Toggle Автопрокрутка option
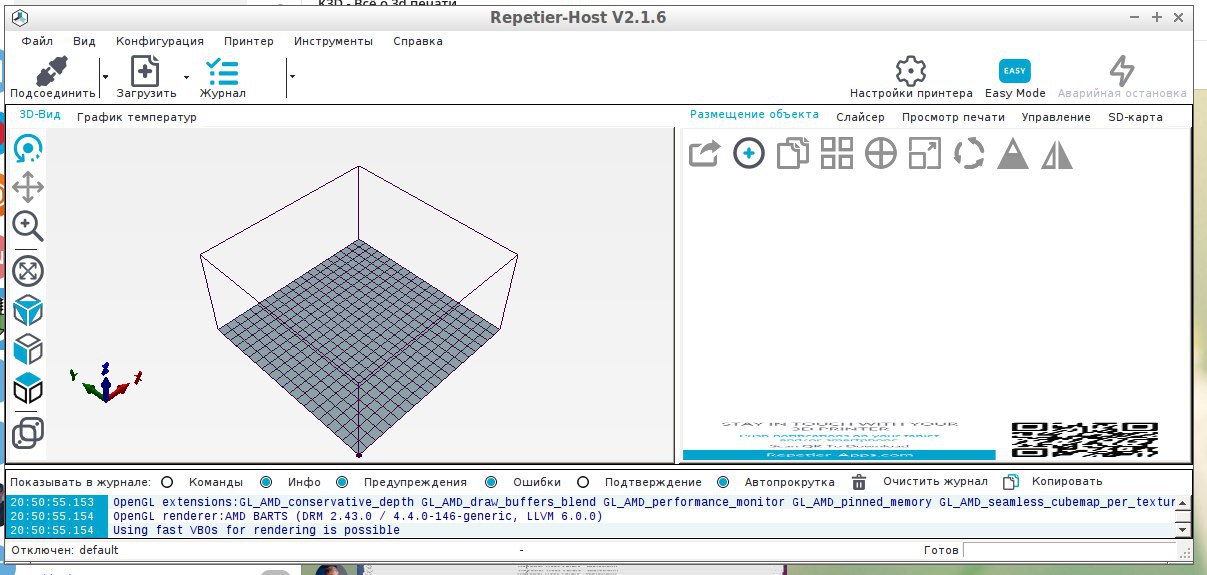1207x575 pixels. 723,482
